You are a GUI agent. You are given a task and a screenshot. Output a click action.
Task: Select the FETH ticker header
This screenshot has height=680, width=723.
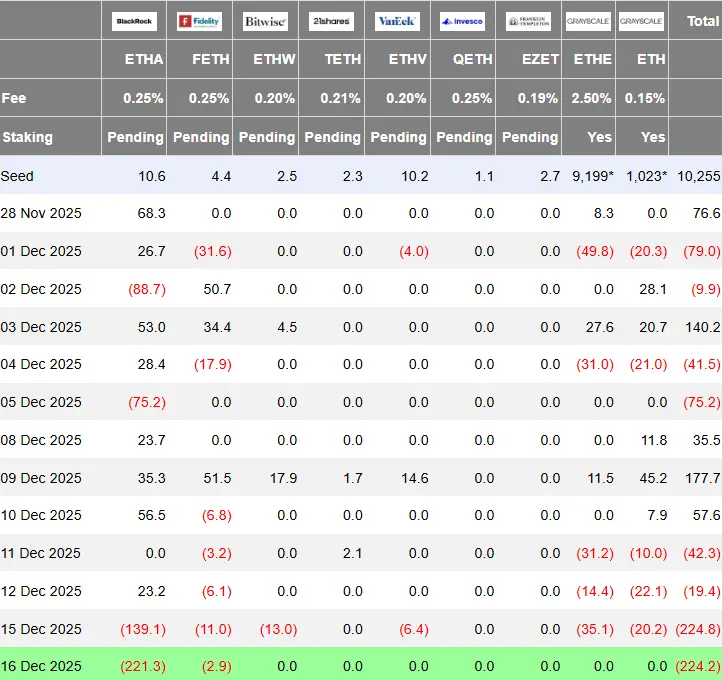(211, 59)
